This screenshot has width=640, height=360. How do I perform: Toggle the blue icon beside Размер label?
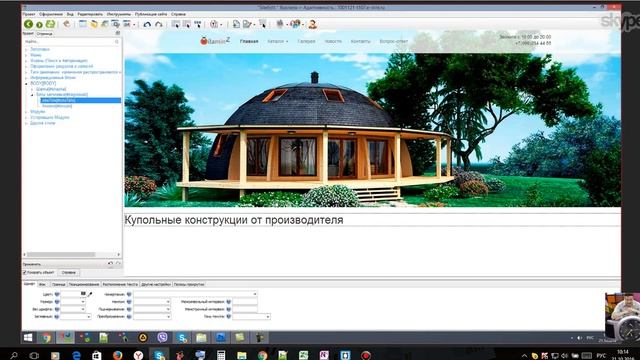[x=57, y=302]
